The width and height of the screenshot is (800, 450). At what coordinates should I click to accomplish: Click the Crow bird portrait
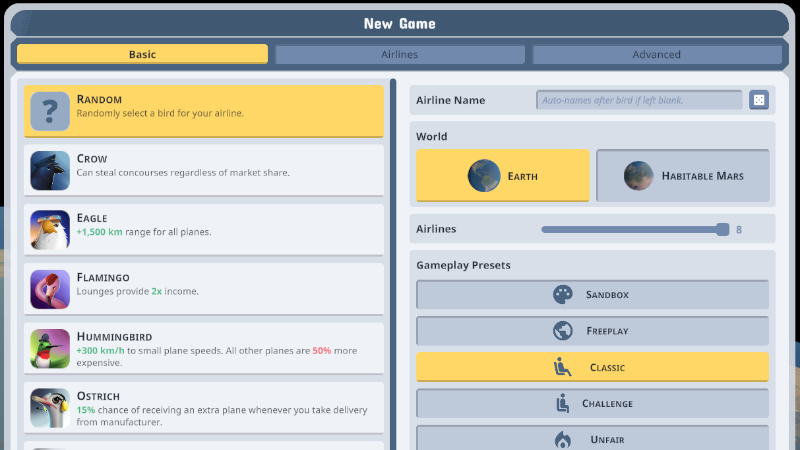click(49, 170)
